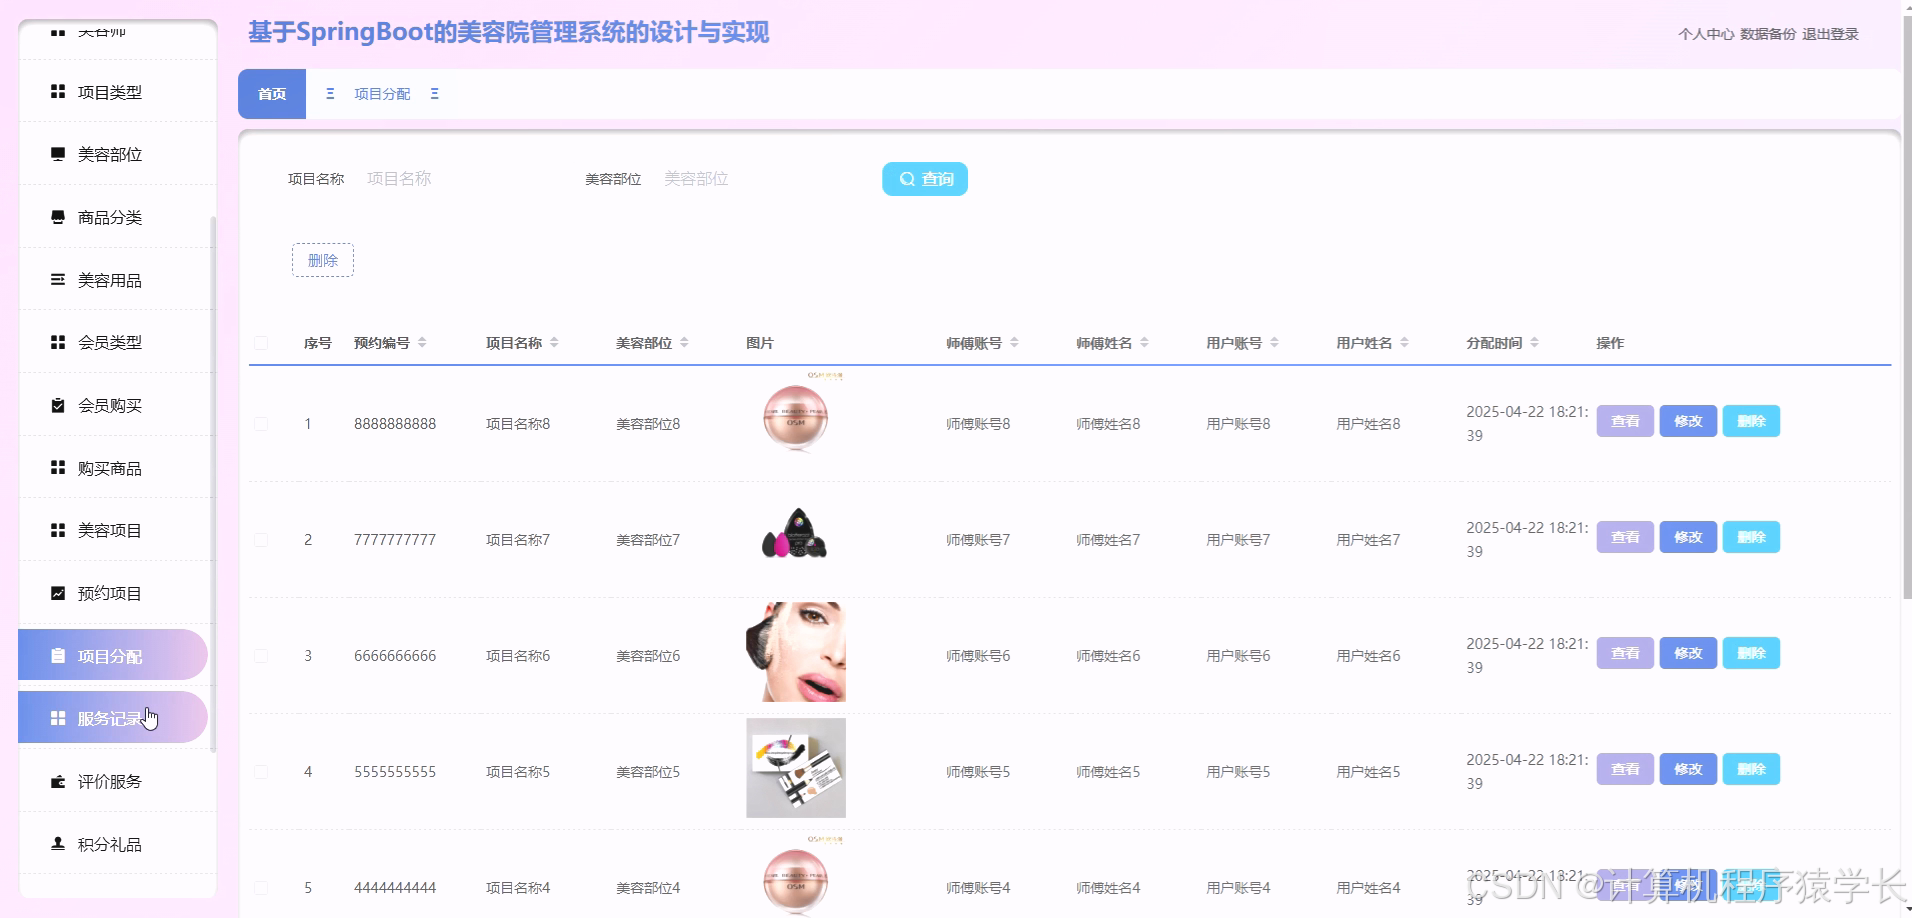The height and width of the screenshot is (918, 1912).
Task: Click the 购买商品 sidebar icon
Action: point(58,468)
